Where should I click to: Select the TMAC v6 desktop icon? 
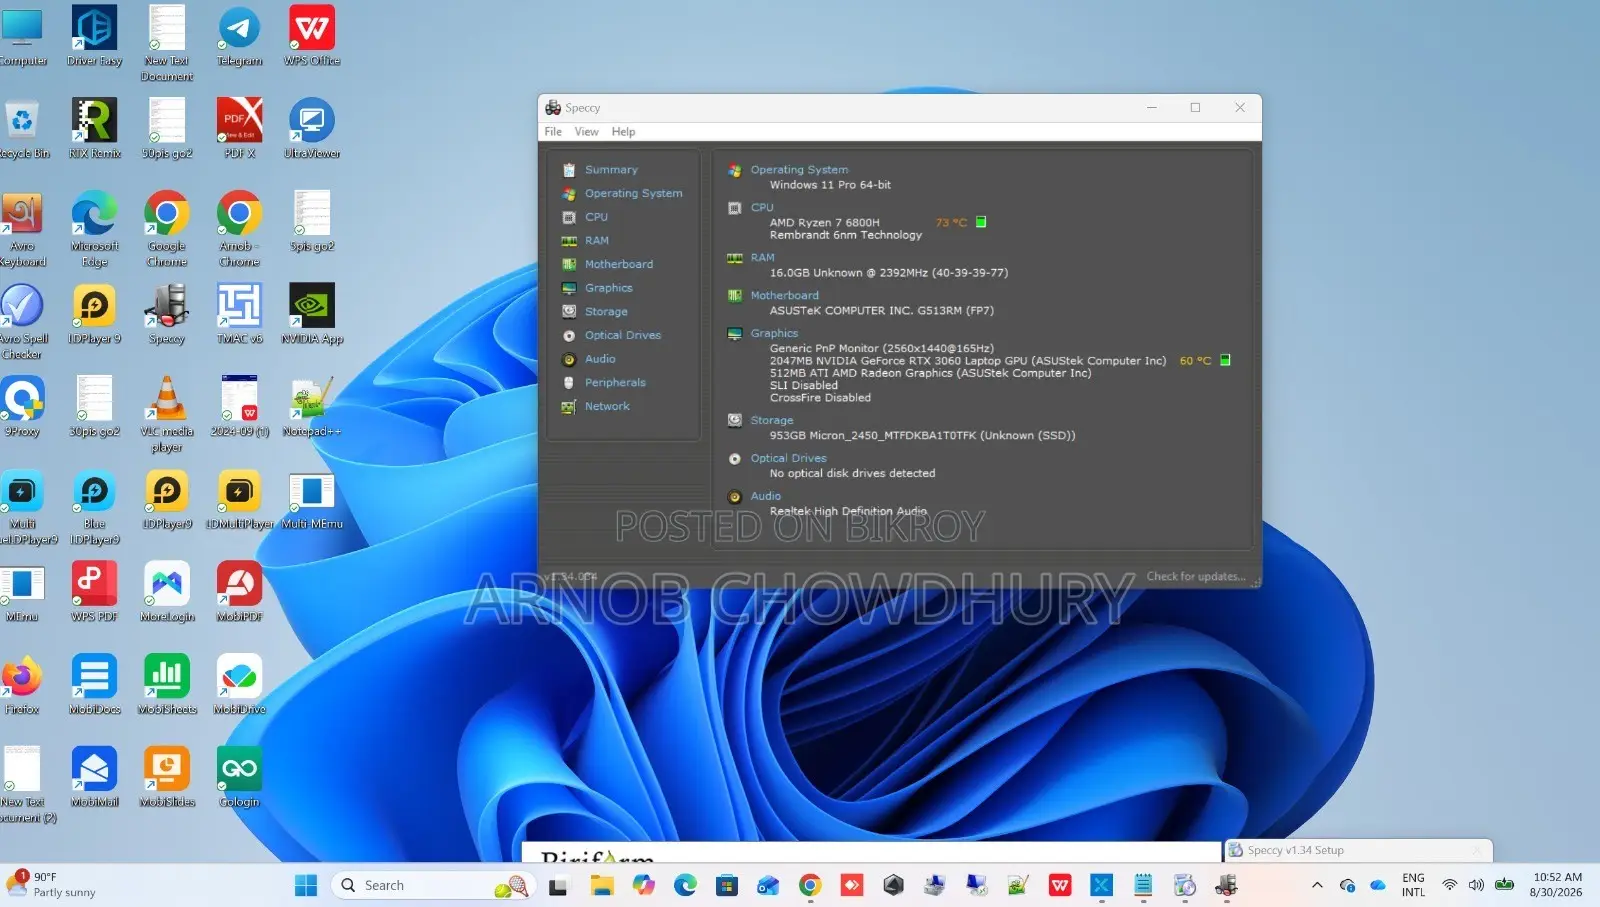tap(240, 315)
